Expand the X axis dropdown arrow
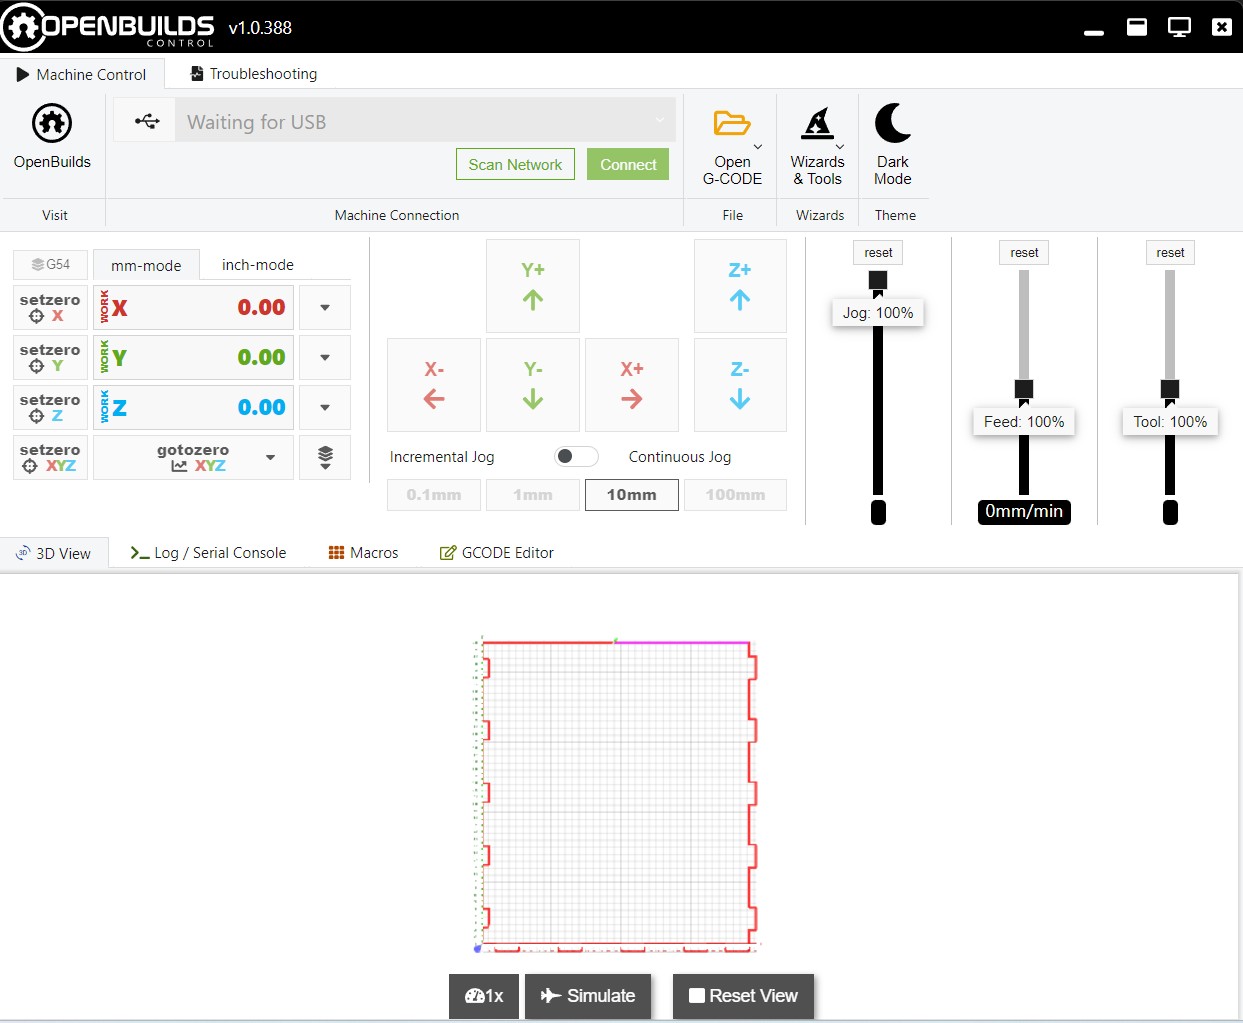Image resolution: width=1243 pixels, height=1023 pixels. coord(325,308)
